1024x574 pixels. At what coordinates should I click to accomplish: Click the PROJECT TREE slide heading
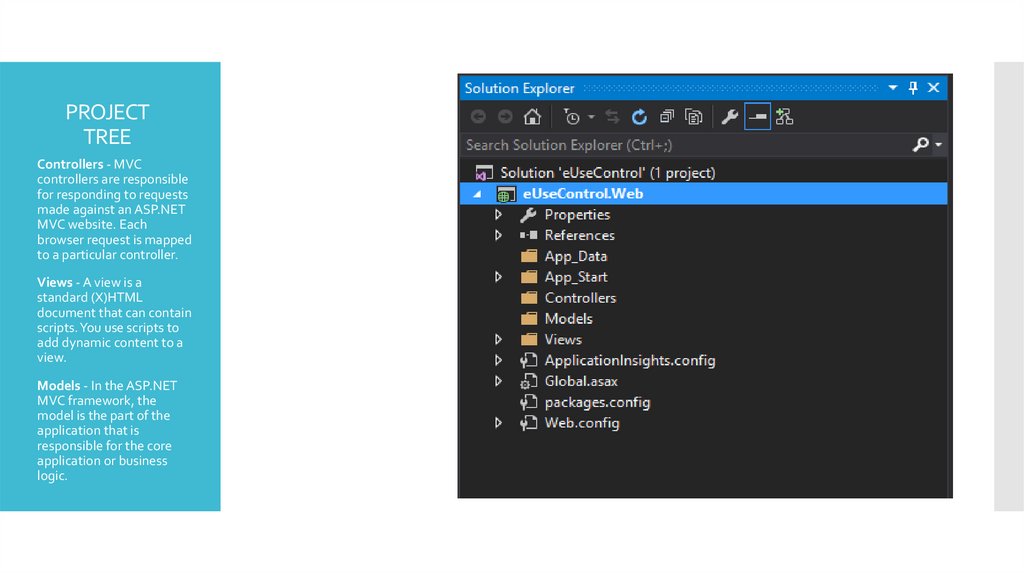click(107, 124)
